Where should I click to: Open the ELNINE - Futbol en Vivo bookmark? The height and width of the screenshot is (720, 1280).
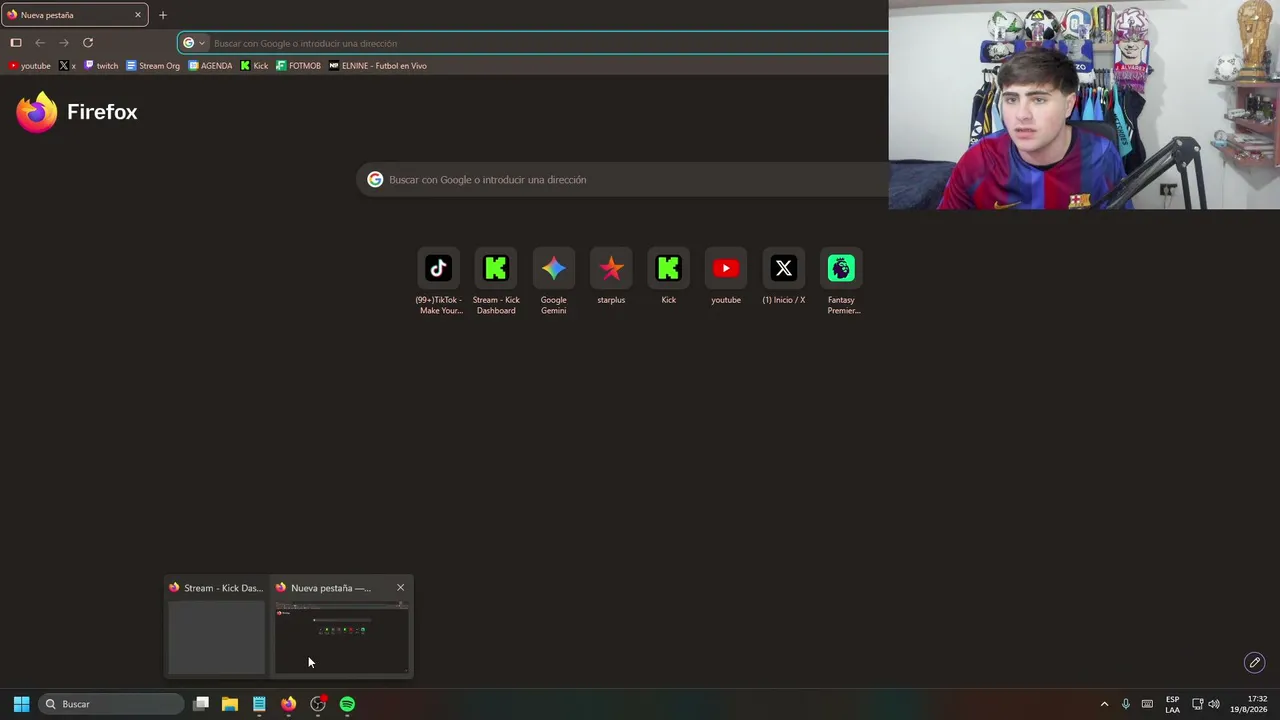[x=378, y=66]
